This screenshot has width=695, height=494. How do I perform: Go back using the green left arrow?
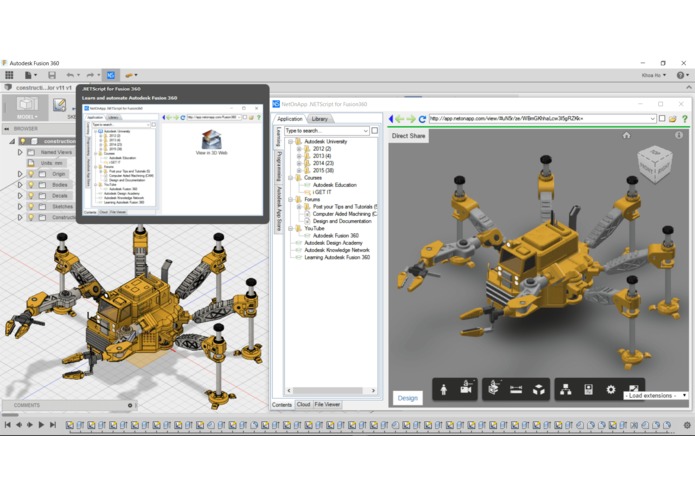point(400,119)
